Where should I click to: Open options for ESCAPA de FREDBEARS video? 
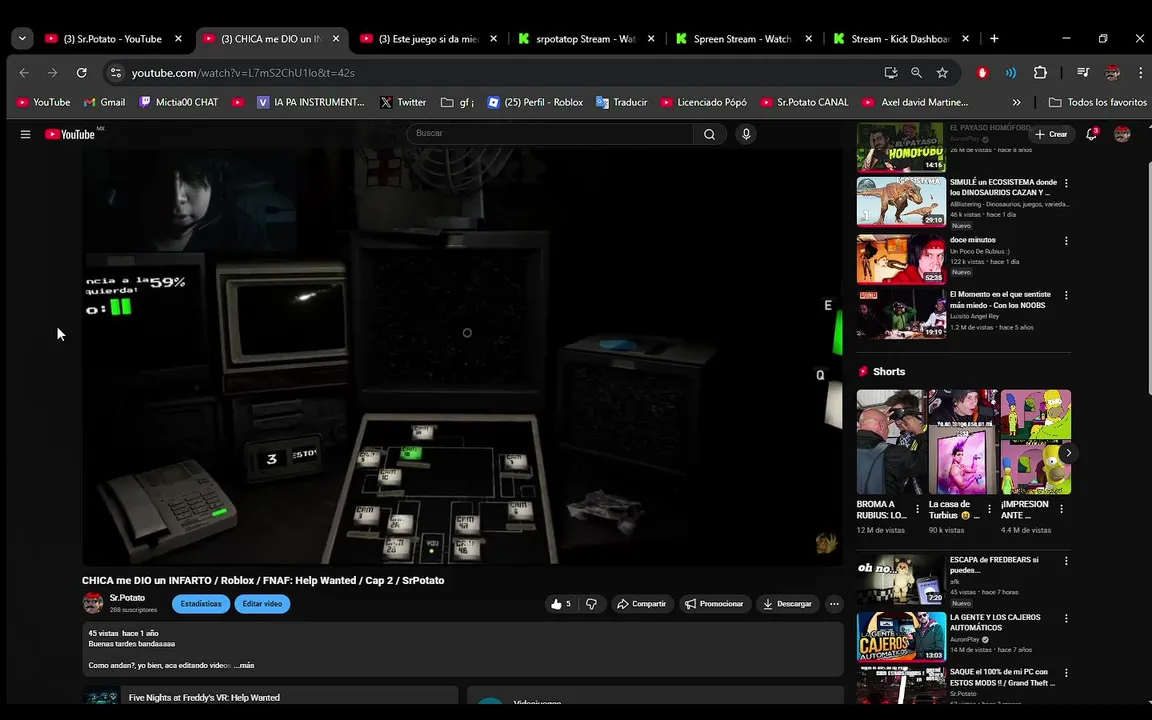coord(1066,561)
